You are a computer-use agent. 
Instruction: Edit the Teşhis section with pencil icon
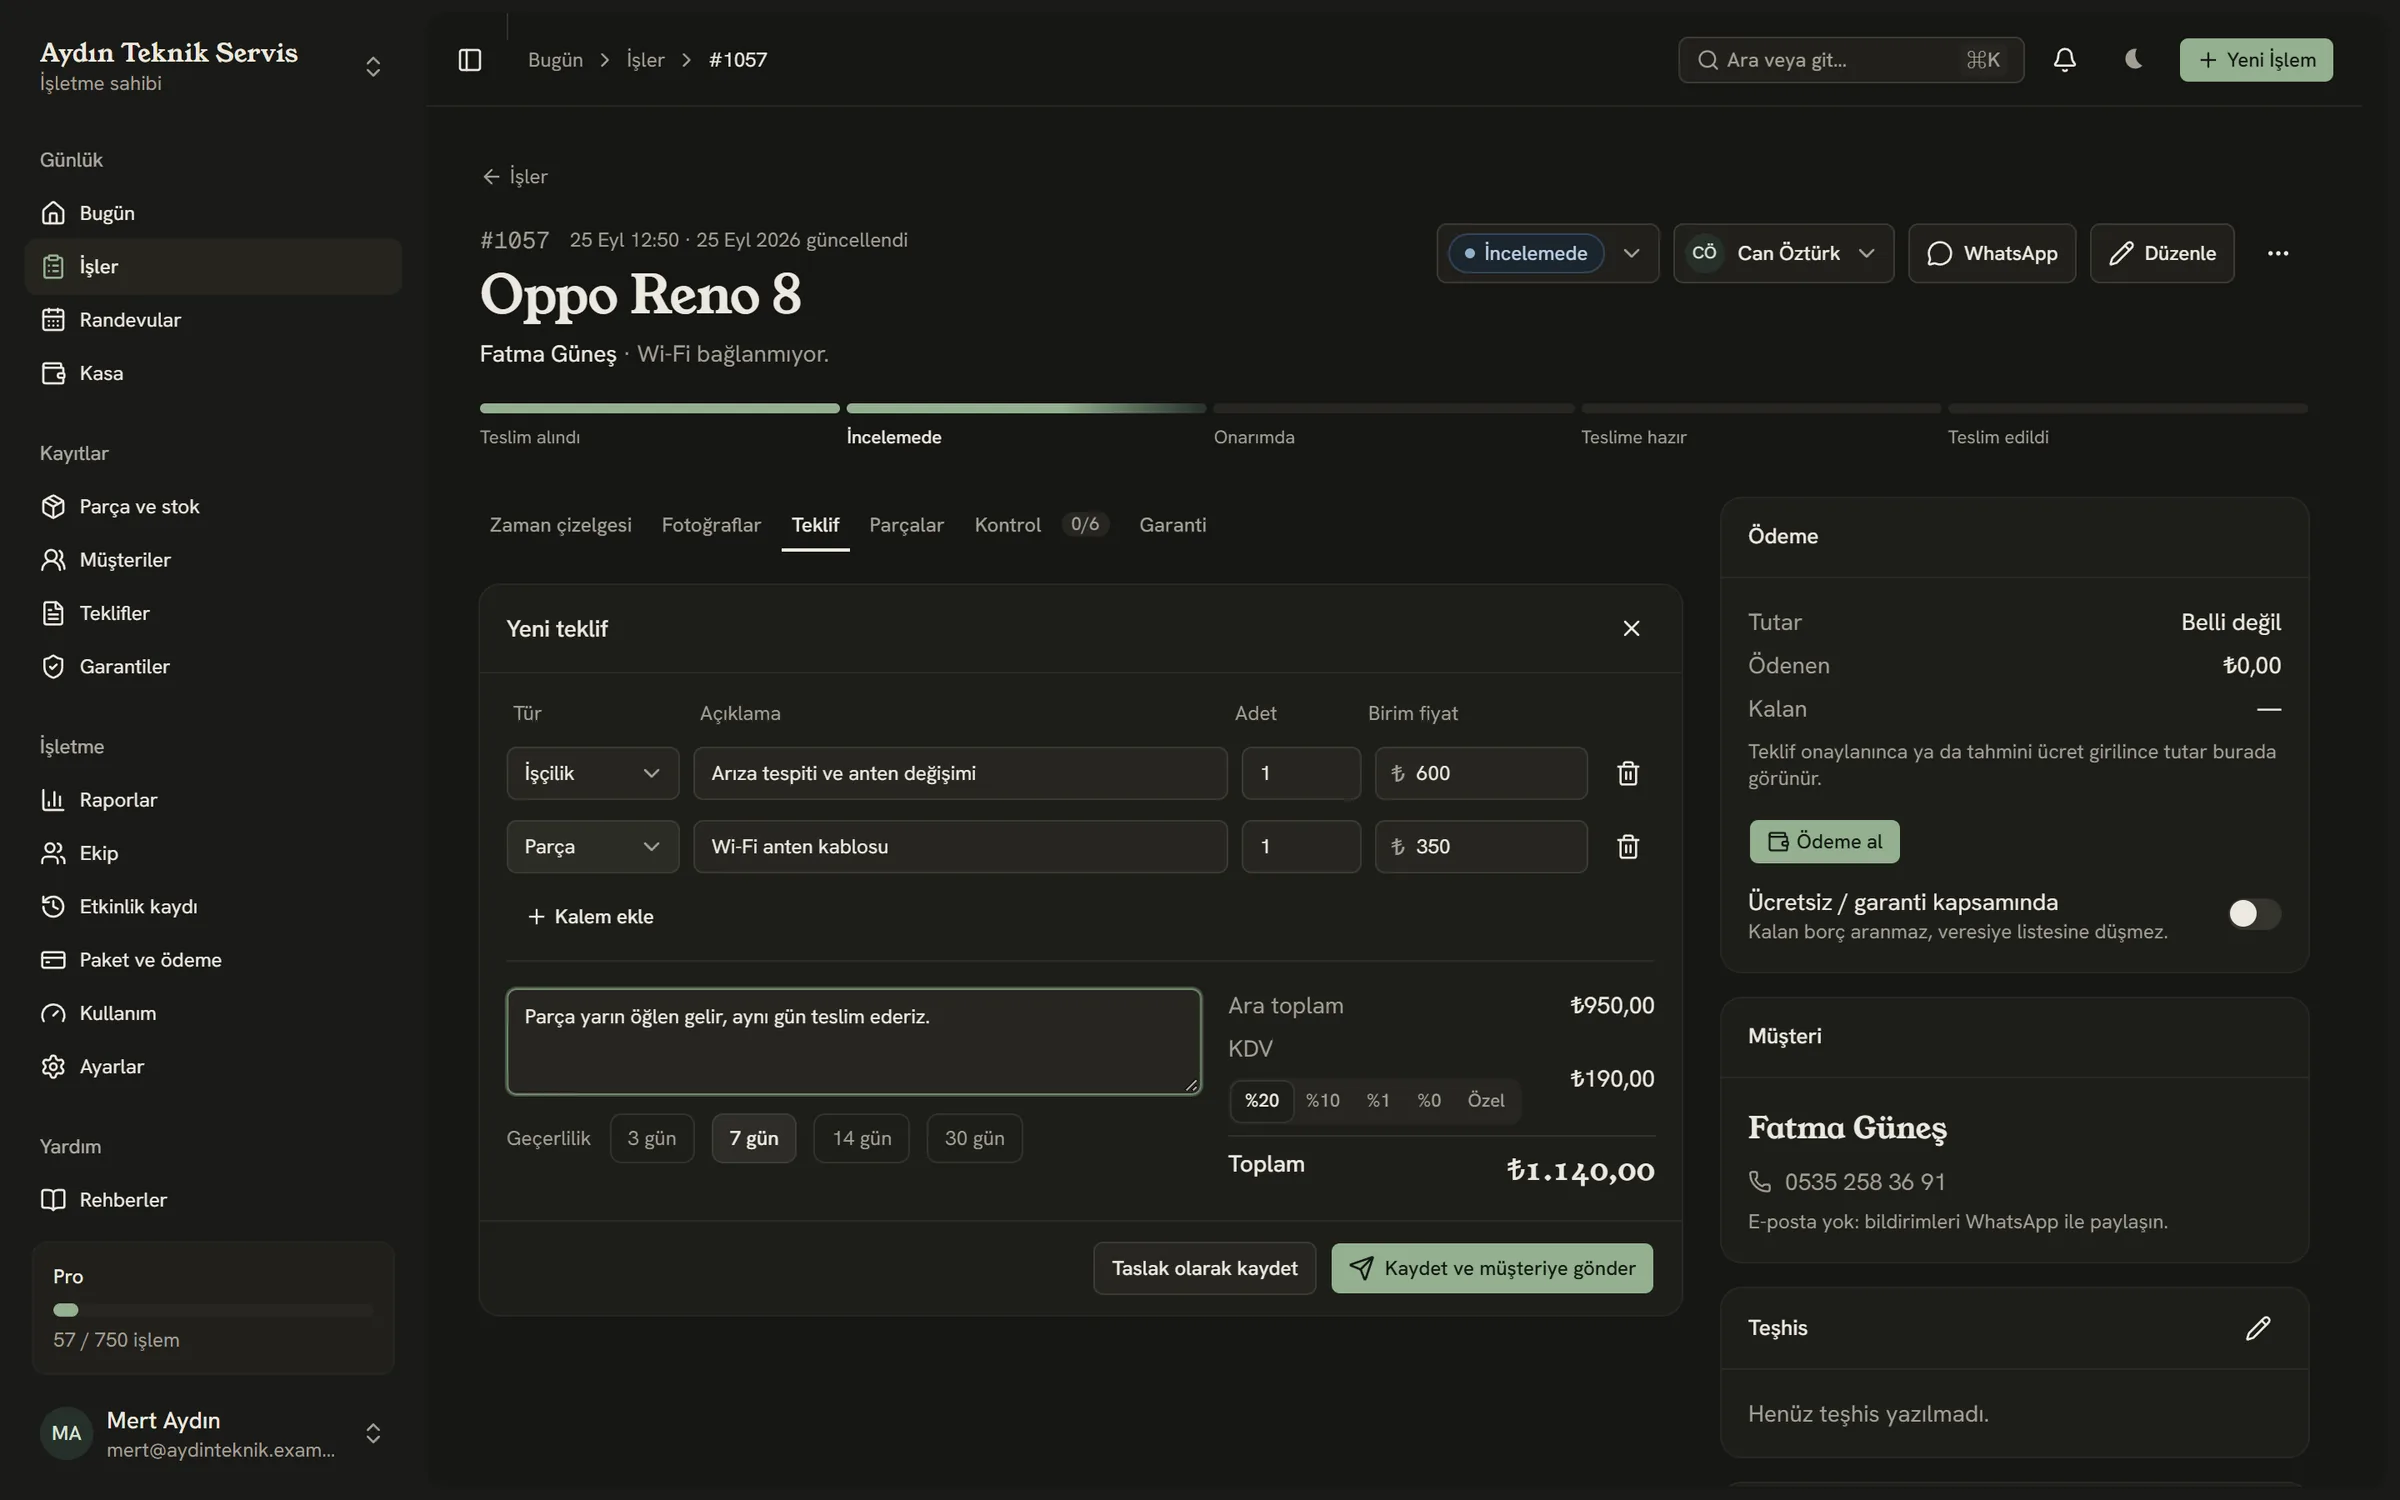(x=2258, y=1328)
